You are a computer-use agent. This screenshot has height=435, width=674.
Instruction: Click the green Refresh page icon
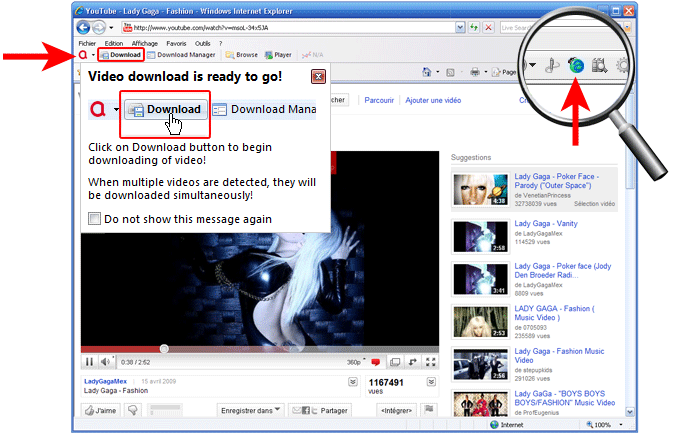coord(474,28)
